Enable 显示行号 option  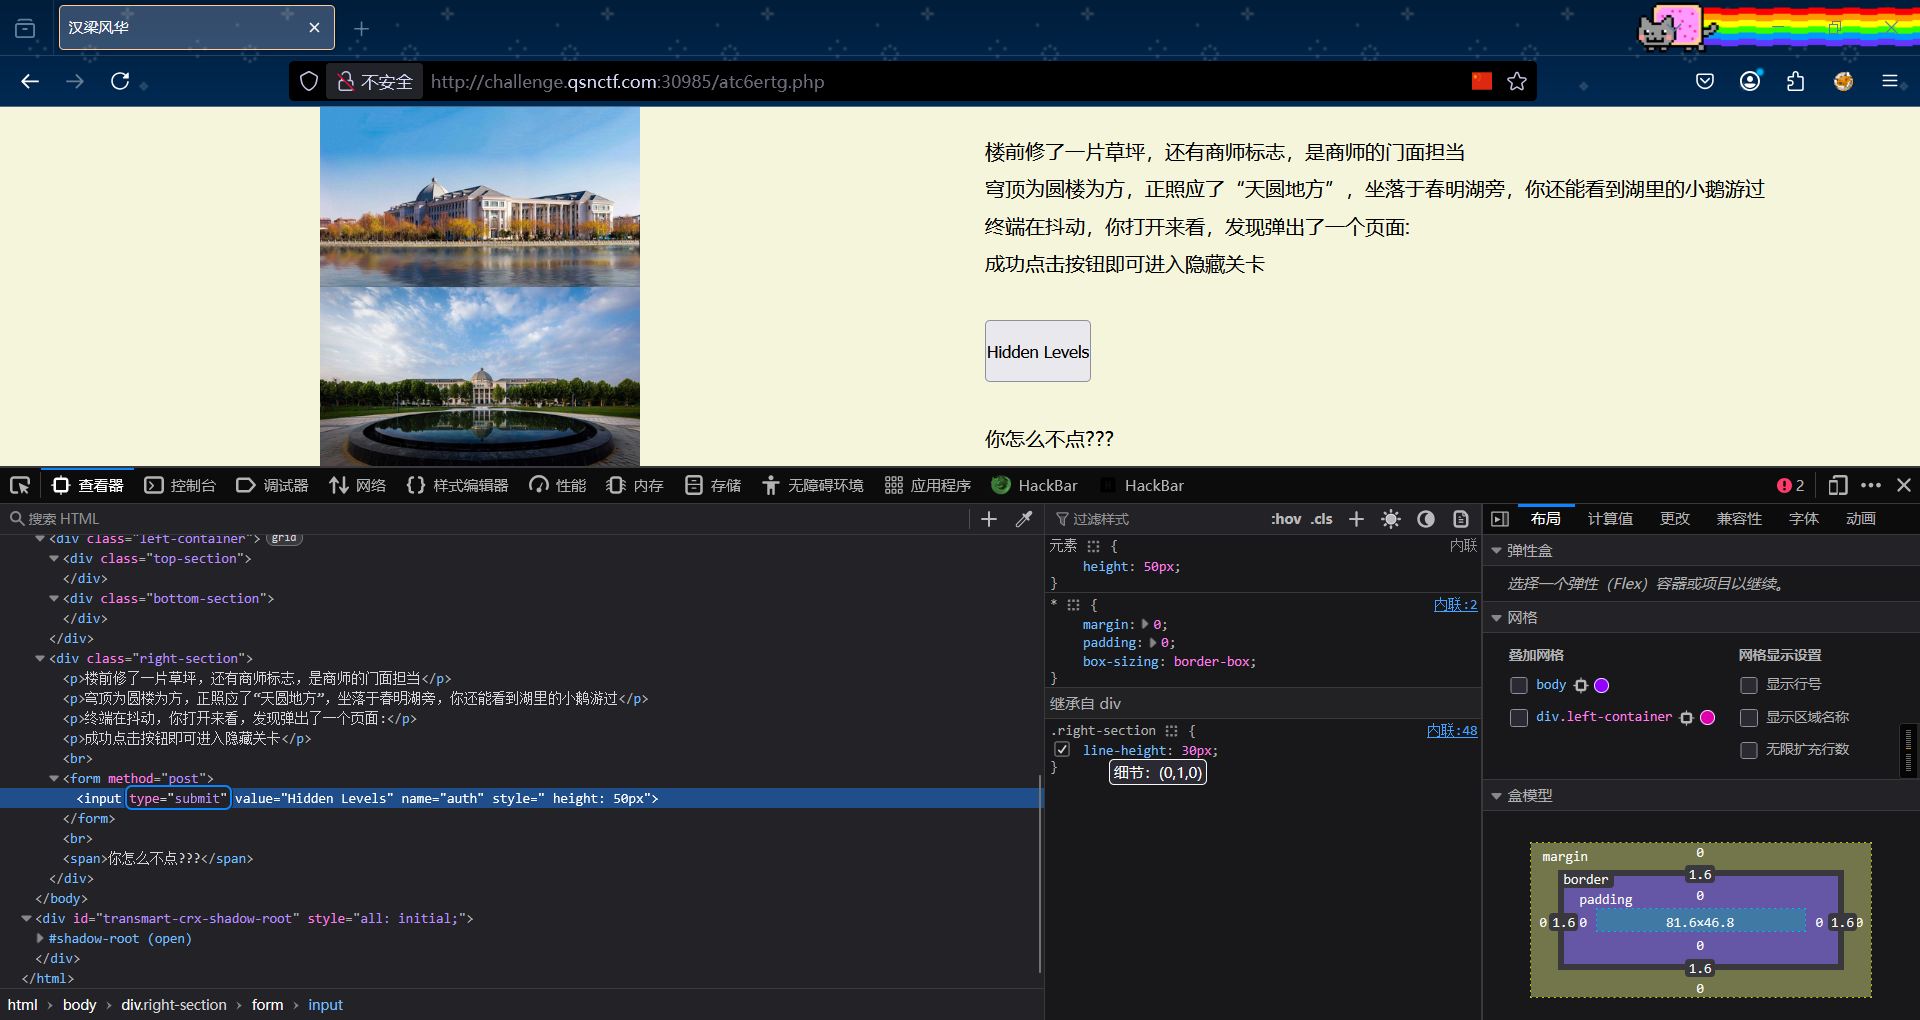(1749, 686)
